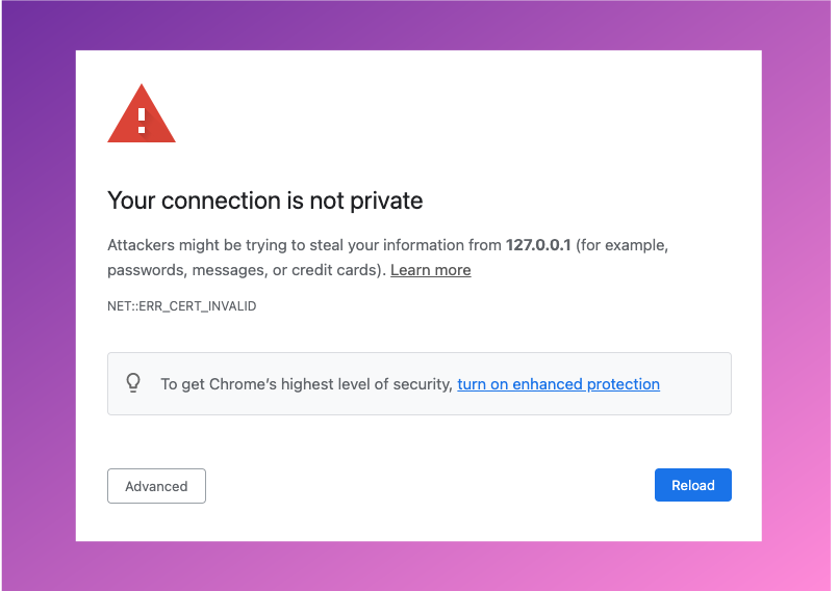Click the word enhanced in the protection link
The width and height of the screenshot is (831, 591).
(x=547, y=384)
